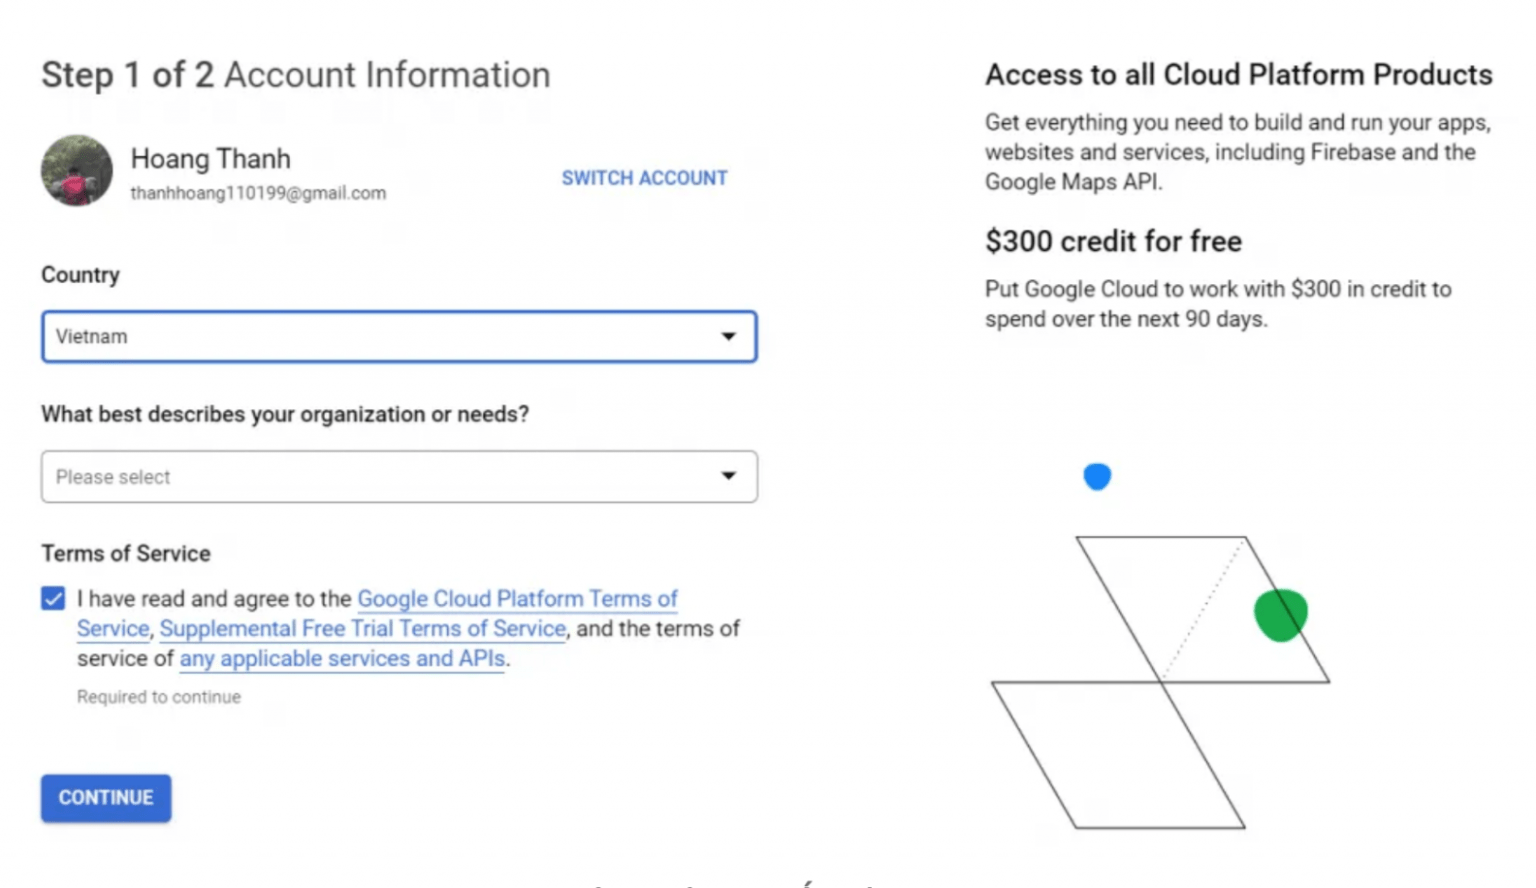Click the blue dot illustration graphic
Screen dimensions: 1536x888
tap(1097, 477)
